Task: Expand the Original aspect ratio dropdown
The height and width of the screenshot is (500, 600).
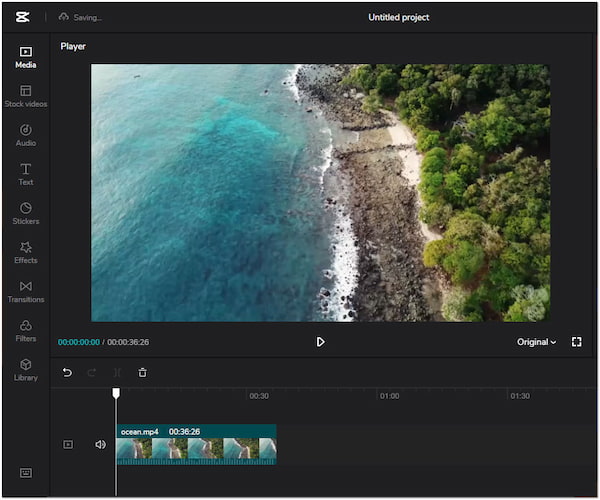Action: click(x=536, y=342)
